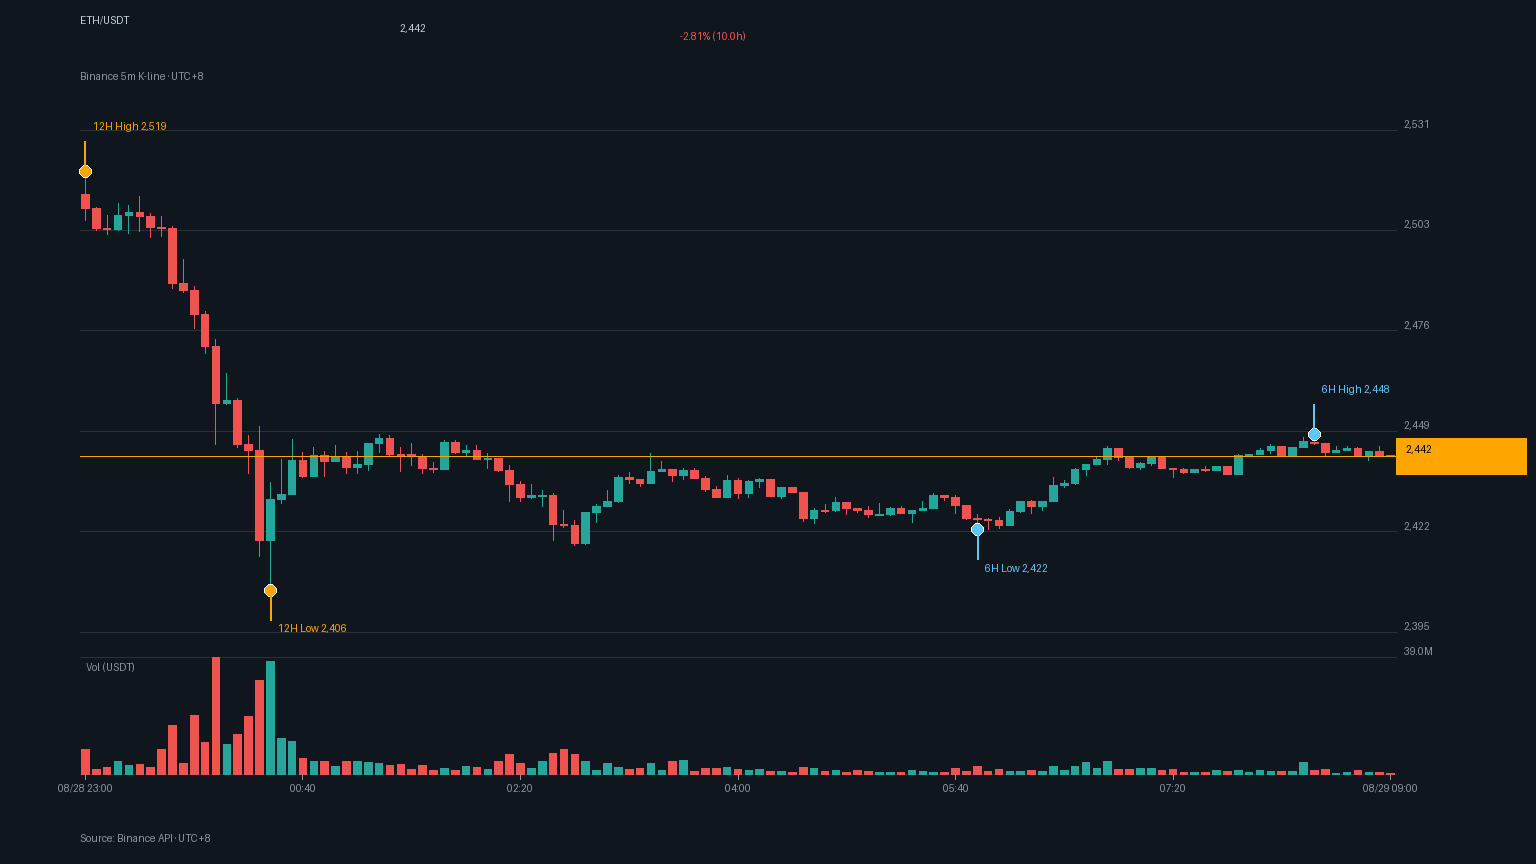1536x864 pixels.
Task: Click the 2,531 price axis label
Action: tap(1417, 124)
